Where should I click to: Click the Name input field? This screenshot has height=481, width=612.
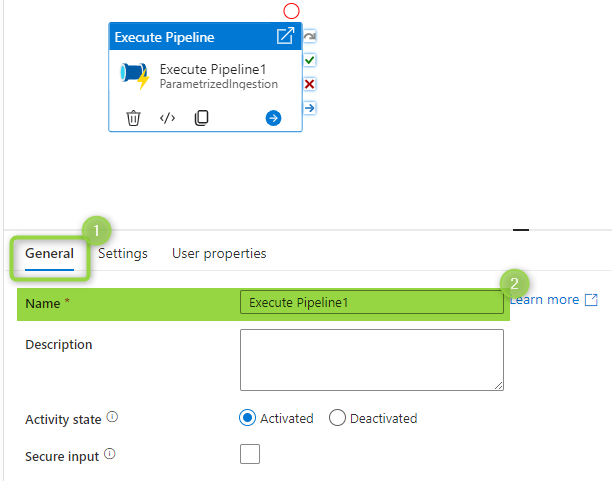coord(372,302)
